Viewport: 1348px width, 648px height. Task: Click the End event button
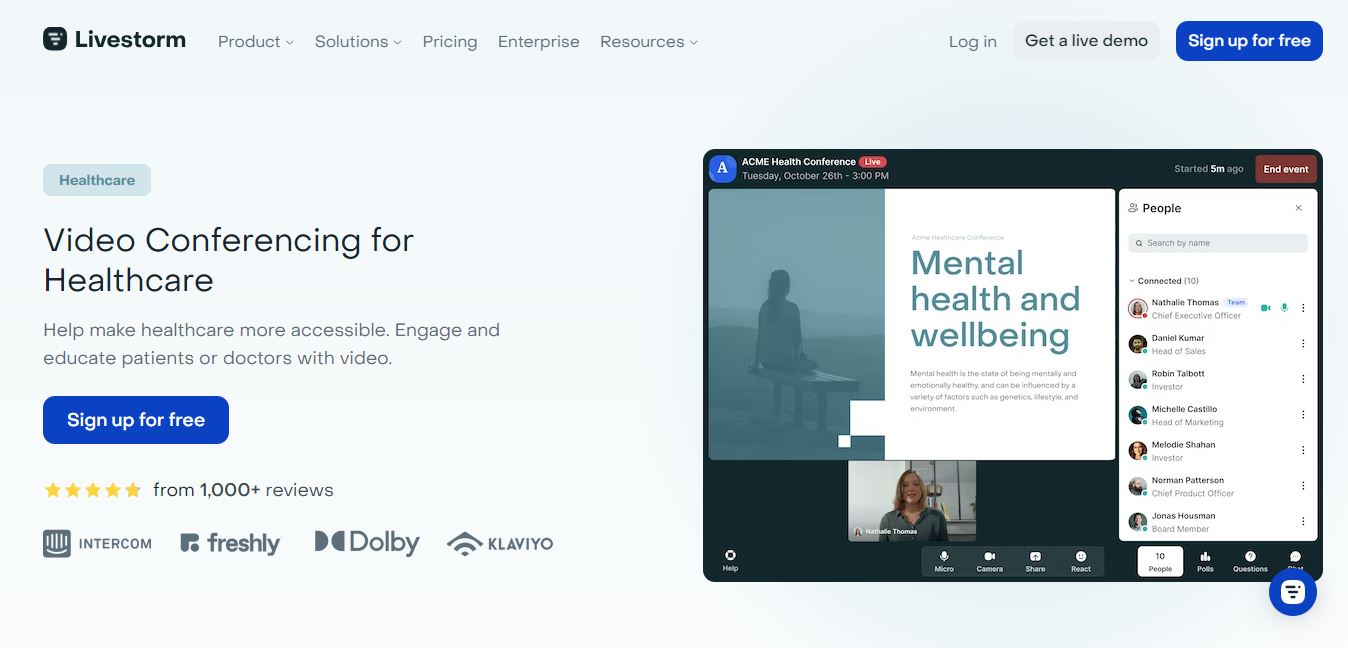pos(1286,169)
